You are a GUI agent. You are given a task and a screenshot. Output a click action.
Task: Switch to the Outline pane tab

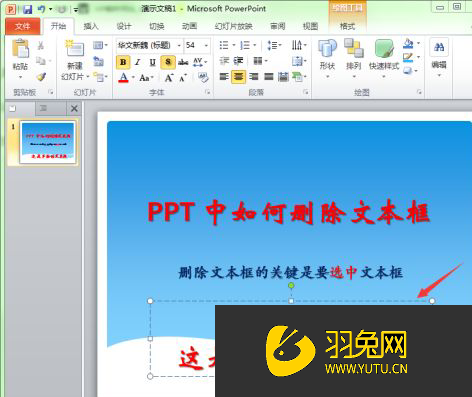(x=43, y=108)
